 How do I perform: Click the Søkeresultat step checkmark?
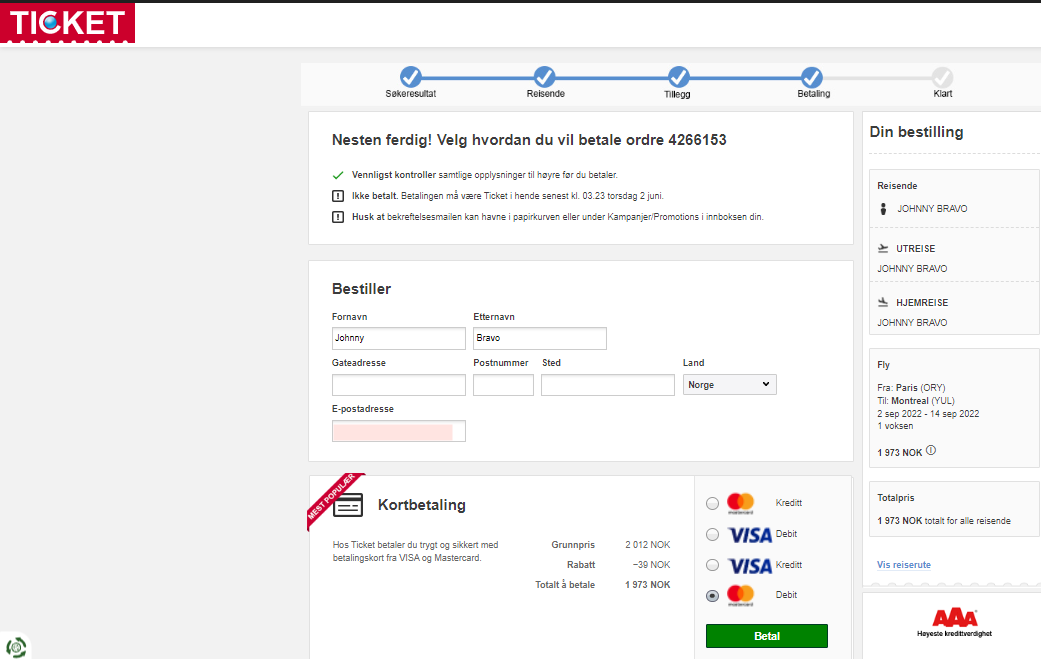point(410,77)
